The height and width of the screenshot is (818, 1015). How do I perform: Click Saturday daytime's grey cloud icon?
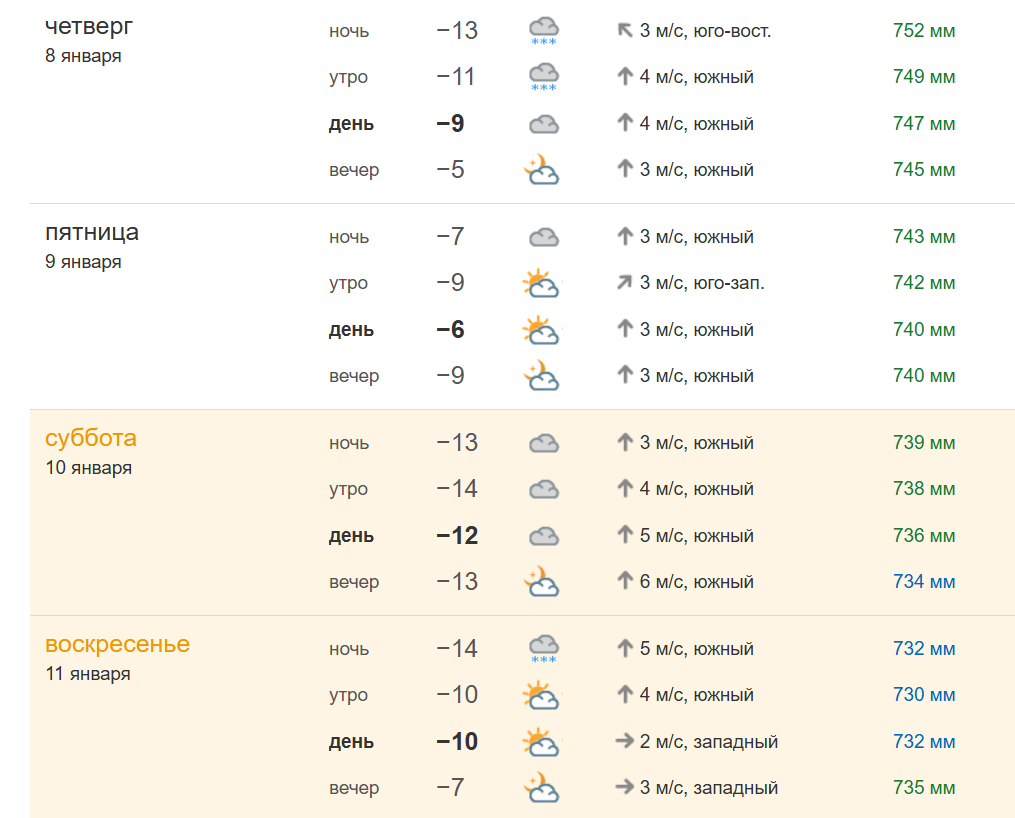tap(543, 536)
